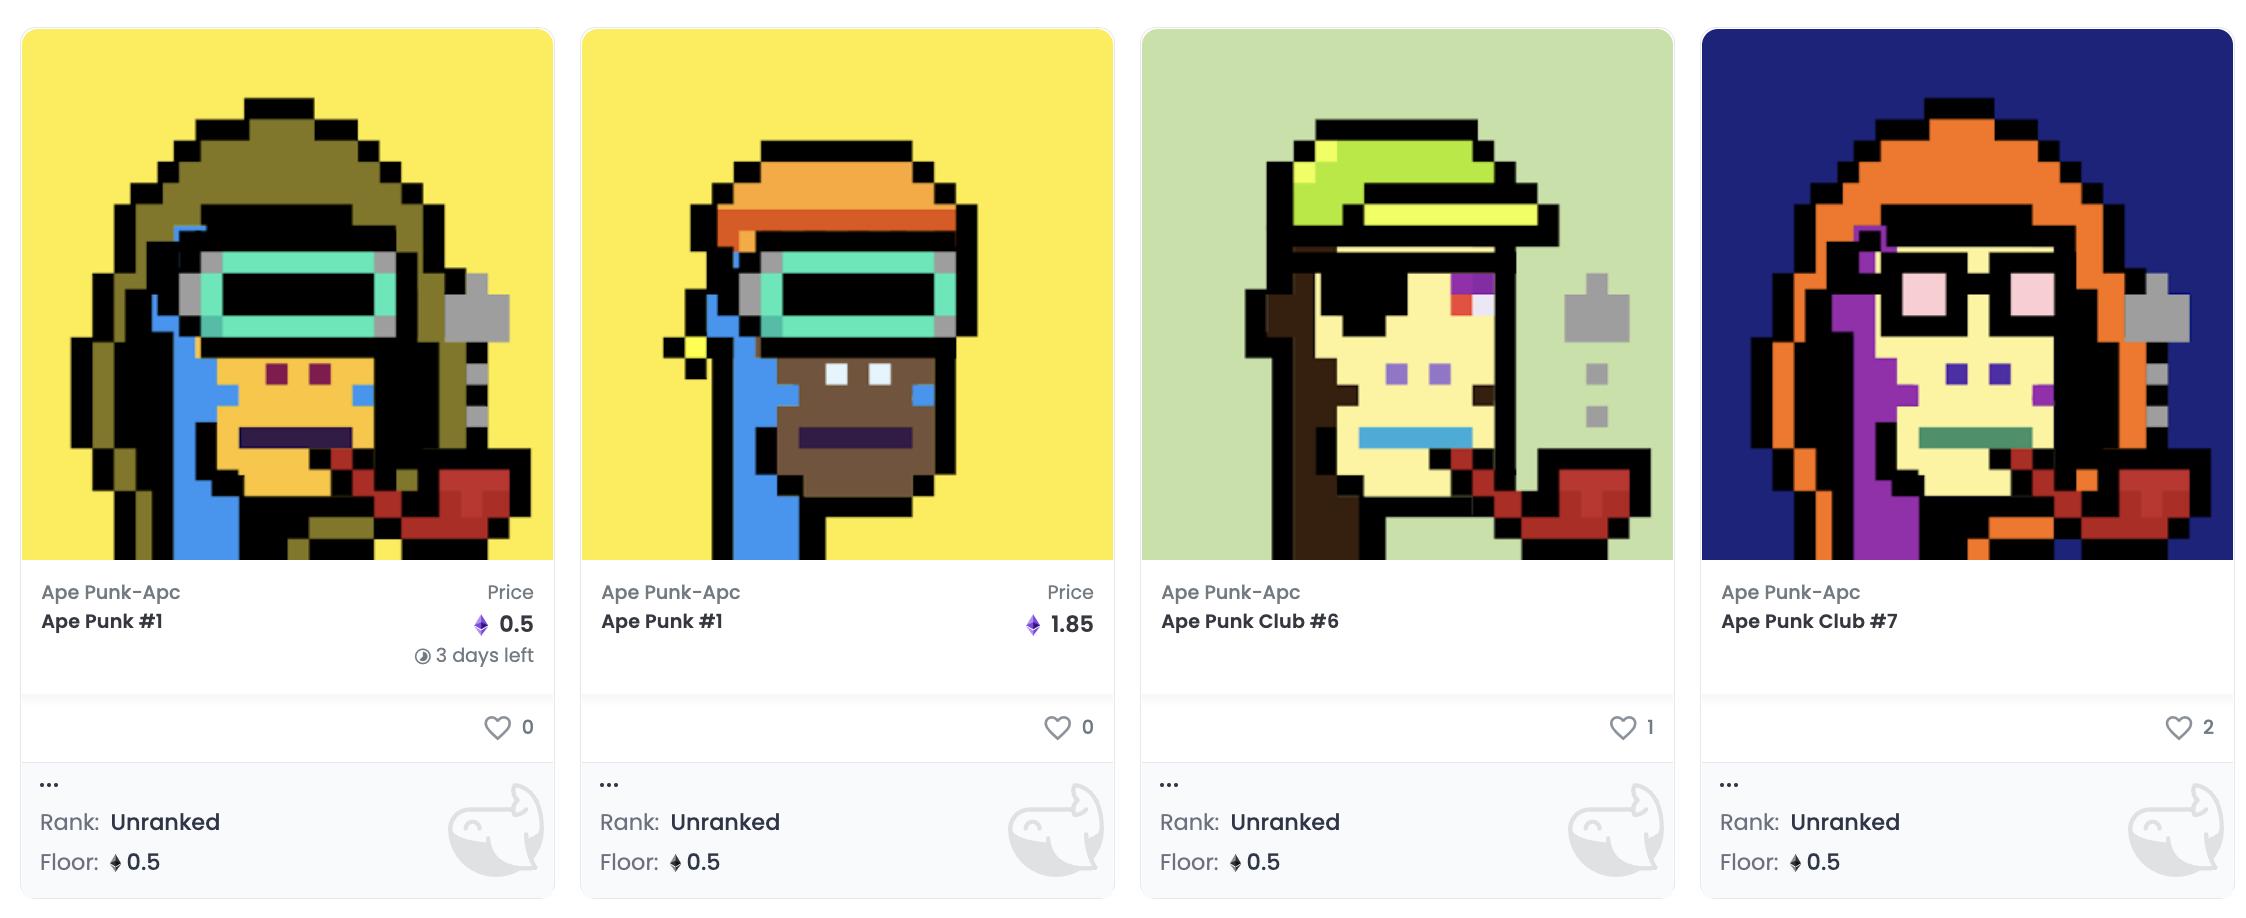
Task: Open orange-hooded ape image on blue background
Action: pyautogui.click(x=1967, y=294)
